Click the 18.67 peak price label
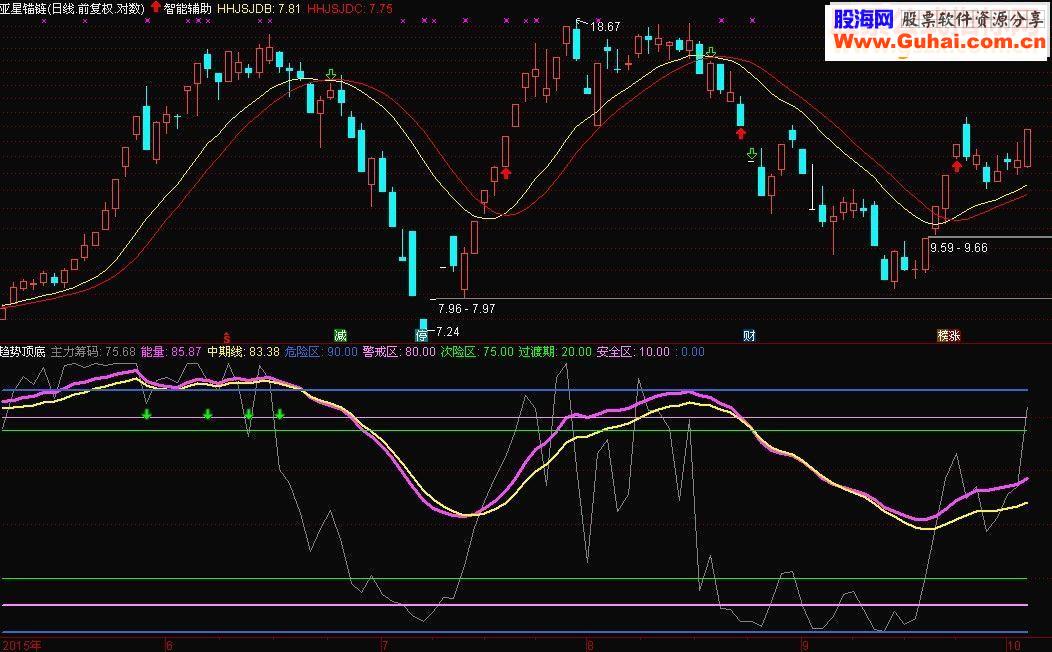Viewport: 1052px width, 652px height. point(605,27)
